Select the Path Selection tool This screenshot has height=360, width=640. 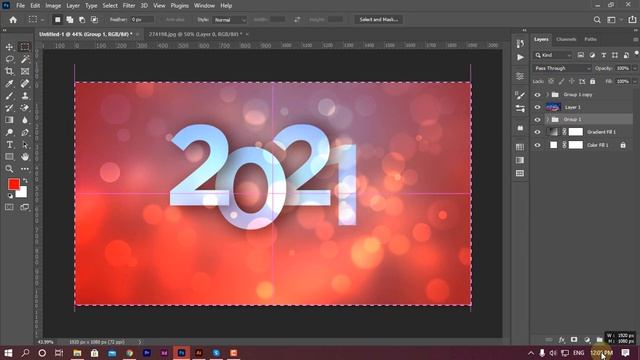[24, 144]
